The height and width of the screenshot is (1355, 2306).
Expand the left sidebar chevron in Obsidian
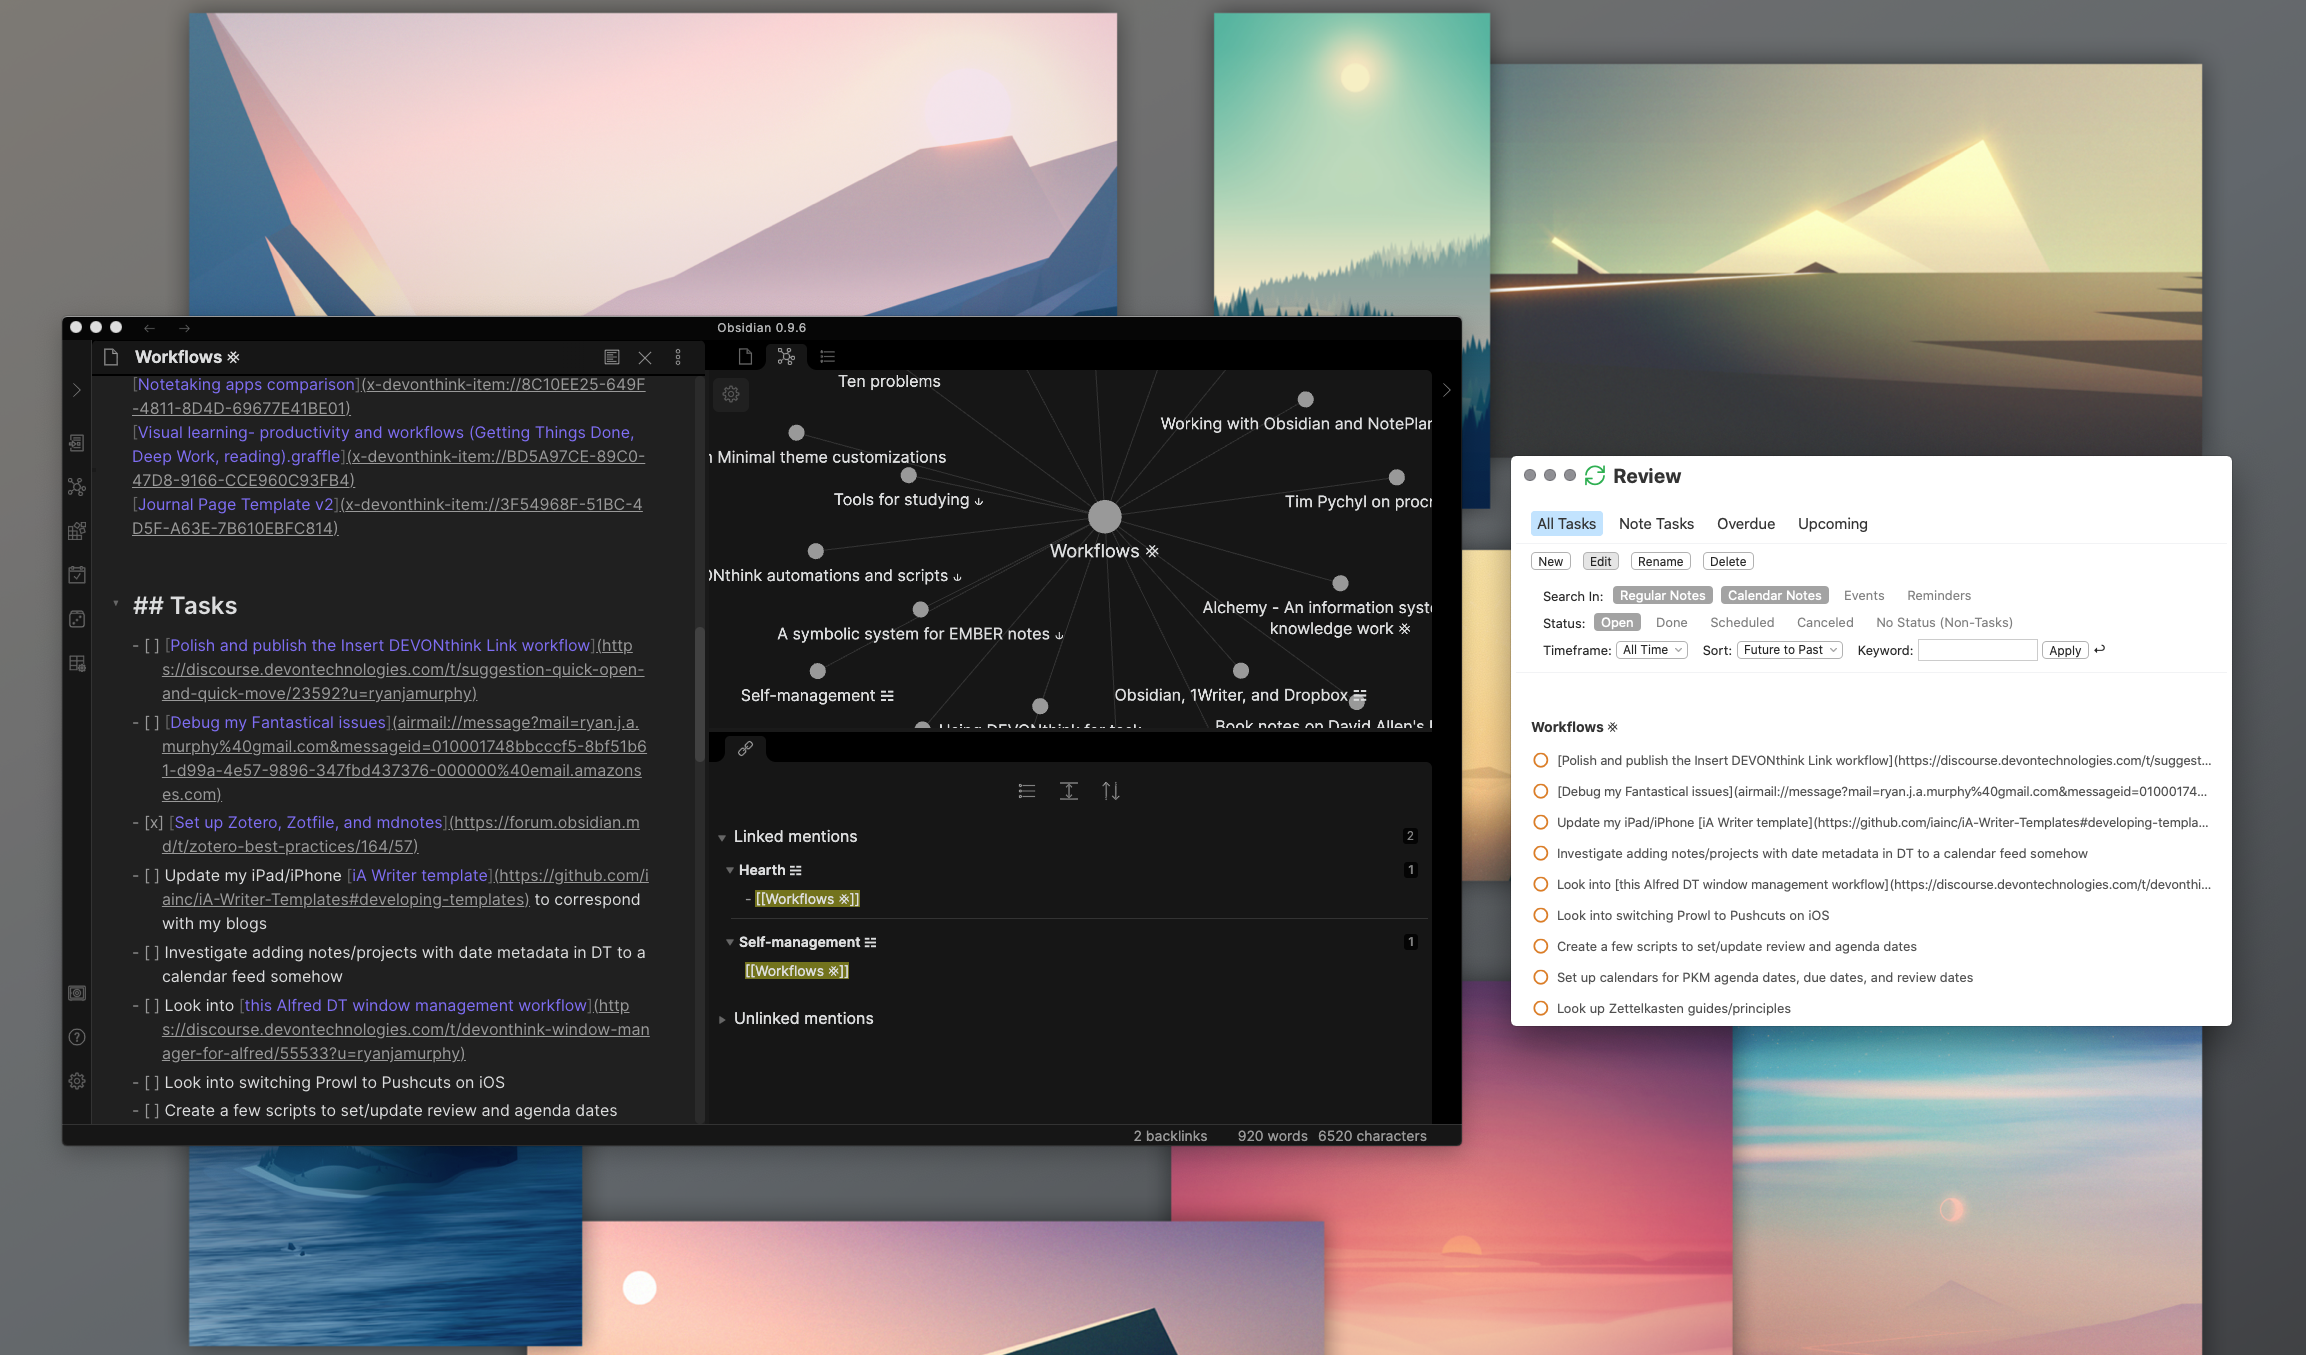[x=77, y=390]
